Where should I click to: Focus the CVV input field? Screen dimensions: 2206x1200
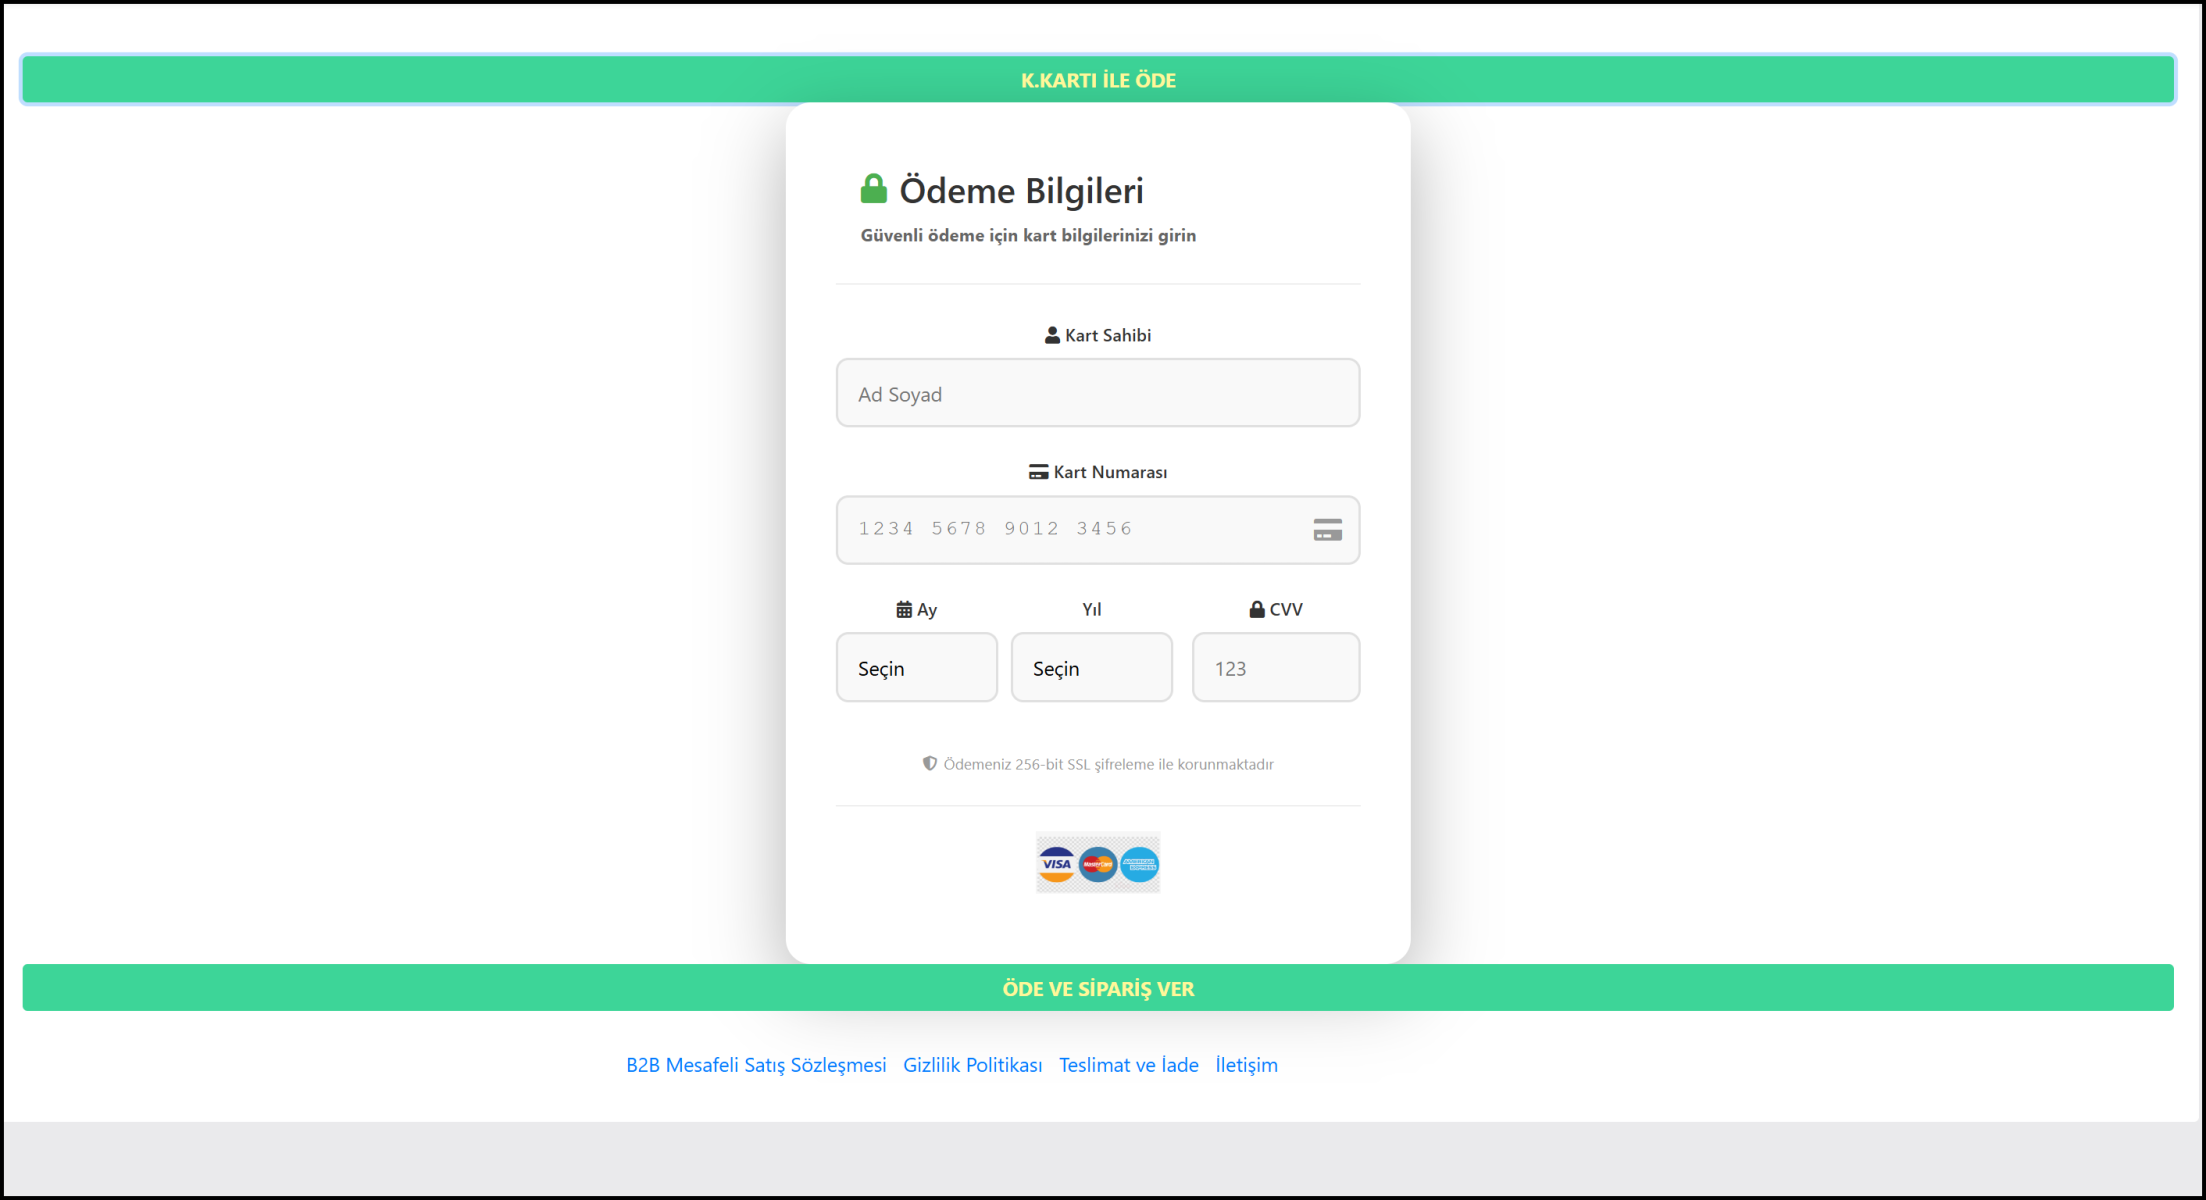[x=1275, y=668]
